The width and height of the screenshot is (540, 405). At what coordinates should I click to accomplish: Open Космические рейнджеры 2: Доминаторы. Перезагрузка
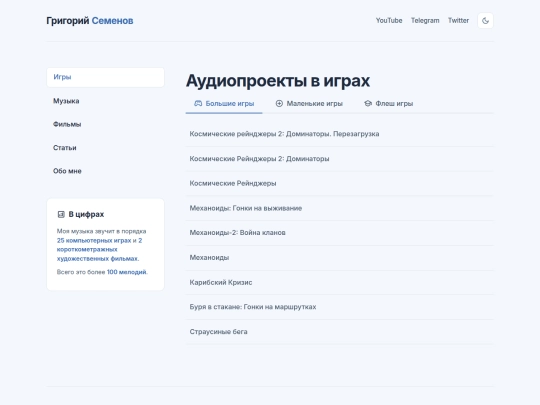point(340,134)
